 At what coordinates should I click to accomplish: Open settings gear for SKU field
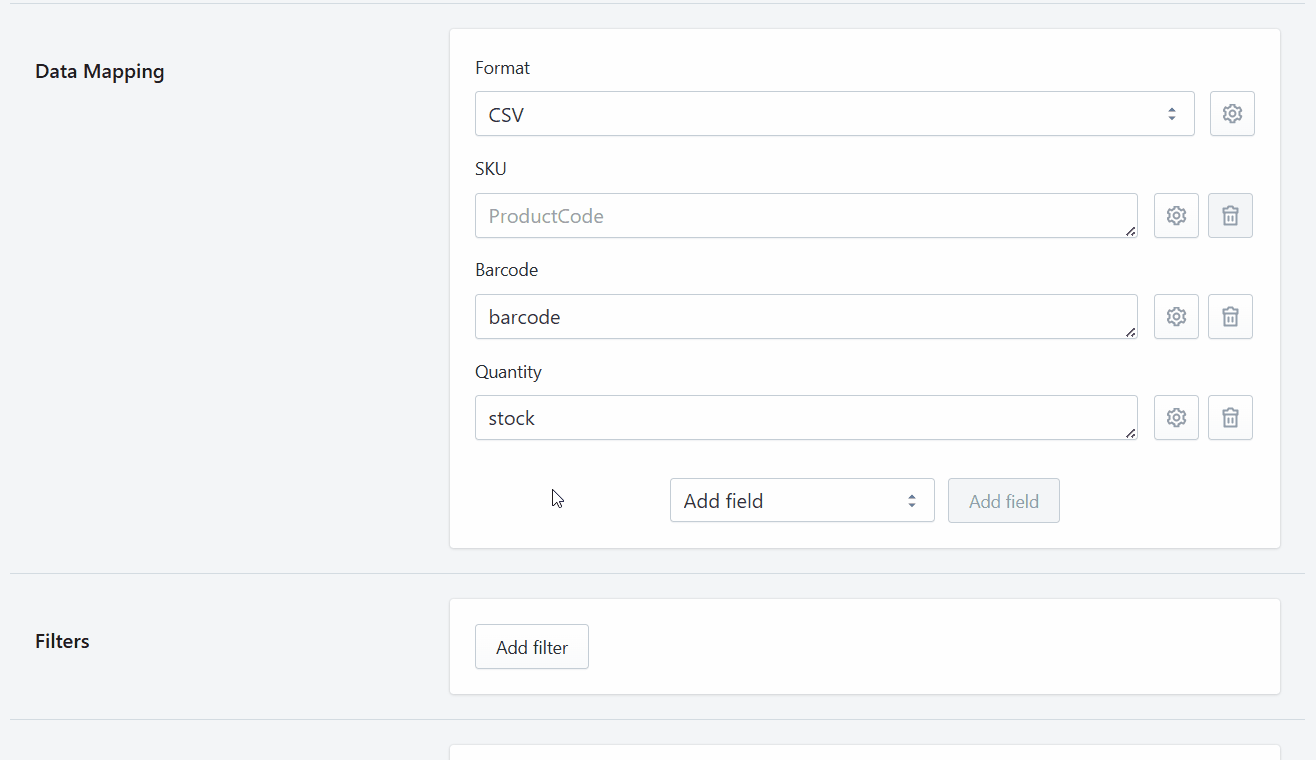1176,216
